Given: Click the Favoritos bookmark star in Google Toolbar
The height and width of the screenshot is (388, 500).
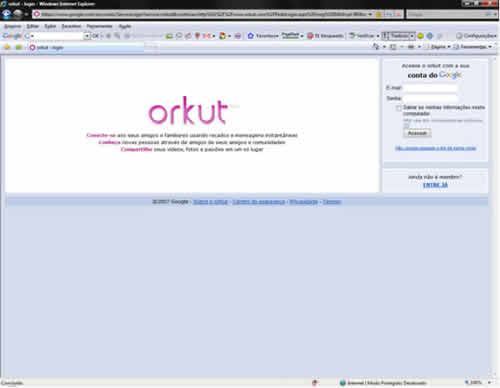Looking at the screenshot, I should 263,36.
